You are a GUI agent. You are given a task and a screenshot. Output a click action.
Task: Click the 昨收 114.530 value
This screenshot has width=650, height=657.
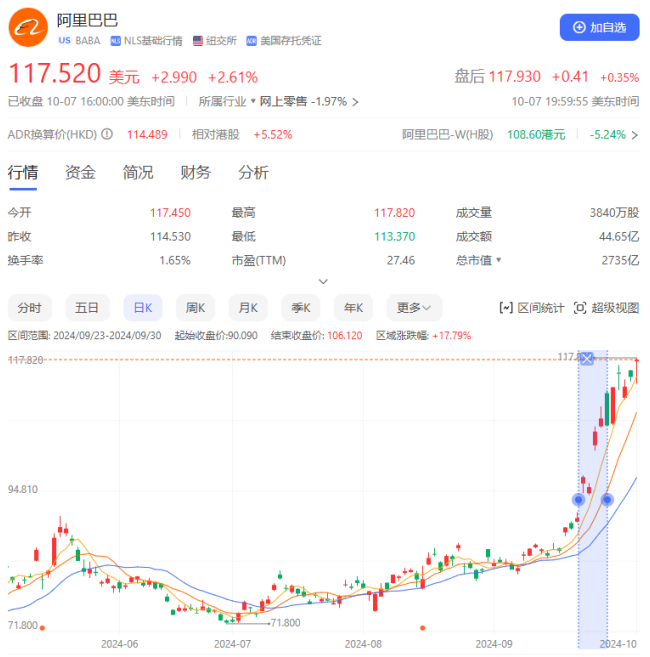[170, 237]
